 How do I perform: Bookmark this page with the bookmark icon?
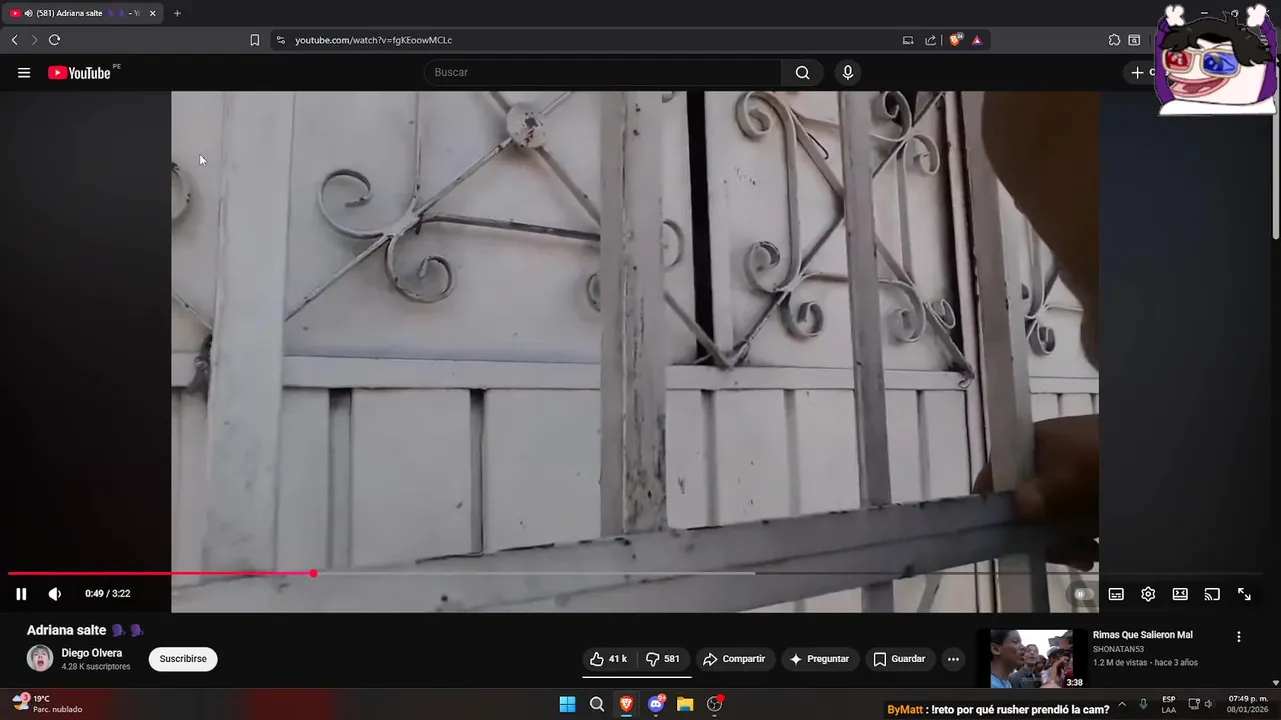pyautogui.click(x=254, y=40)
